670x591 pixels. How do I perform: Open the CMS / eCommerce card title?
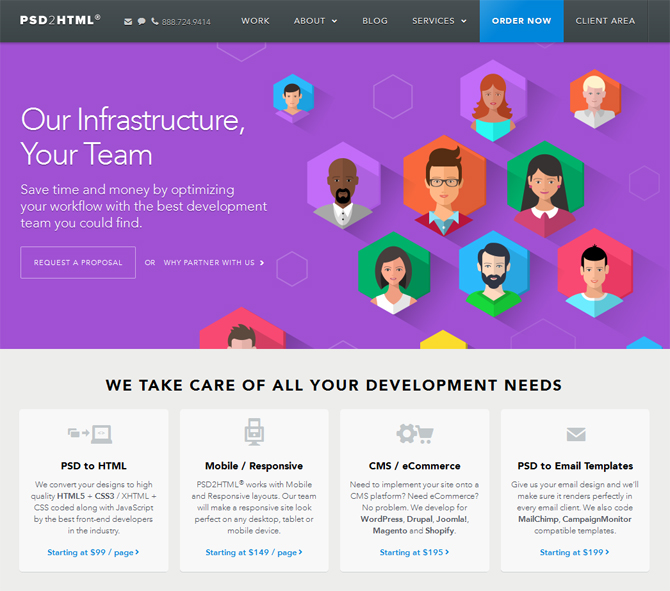(414, 466)
